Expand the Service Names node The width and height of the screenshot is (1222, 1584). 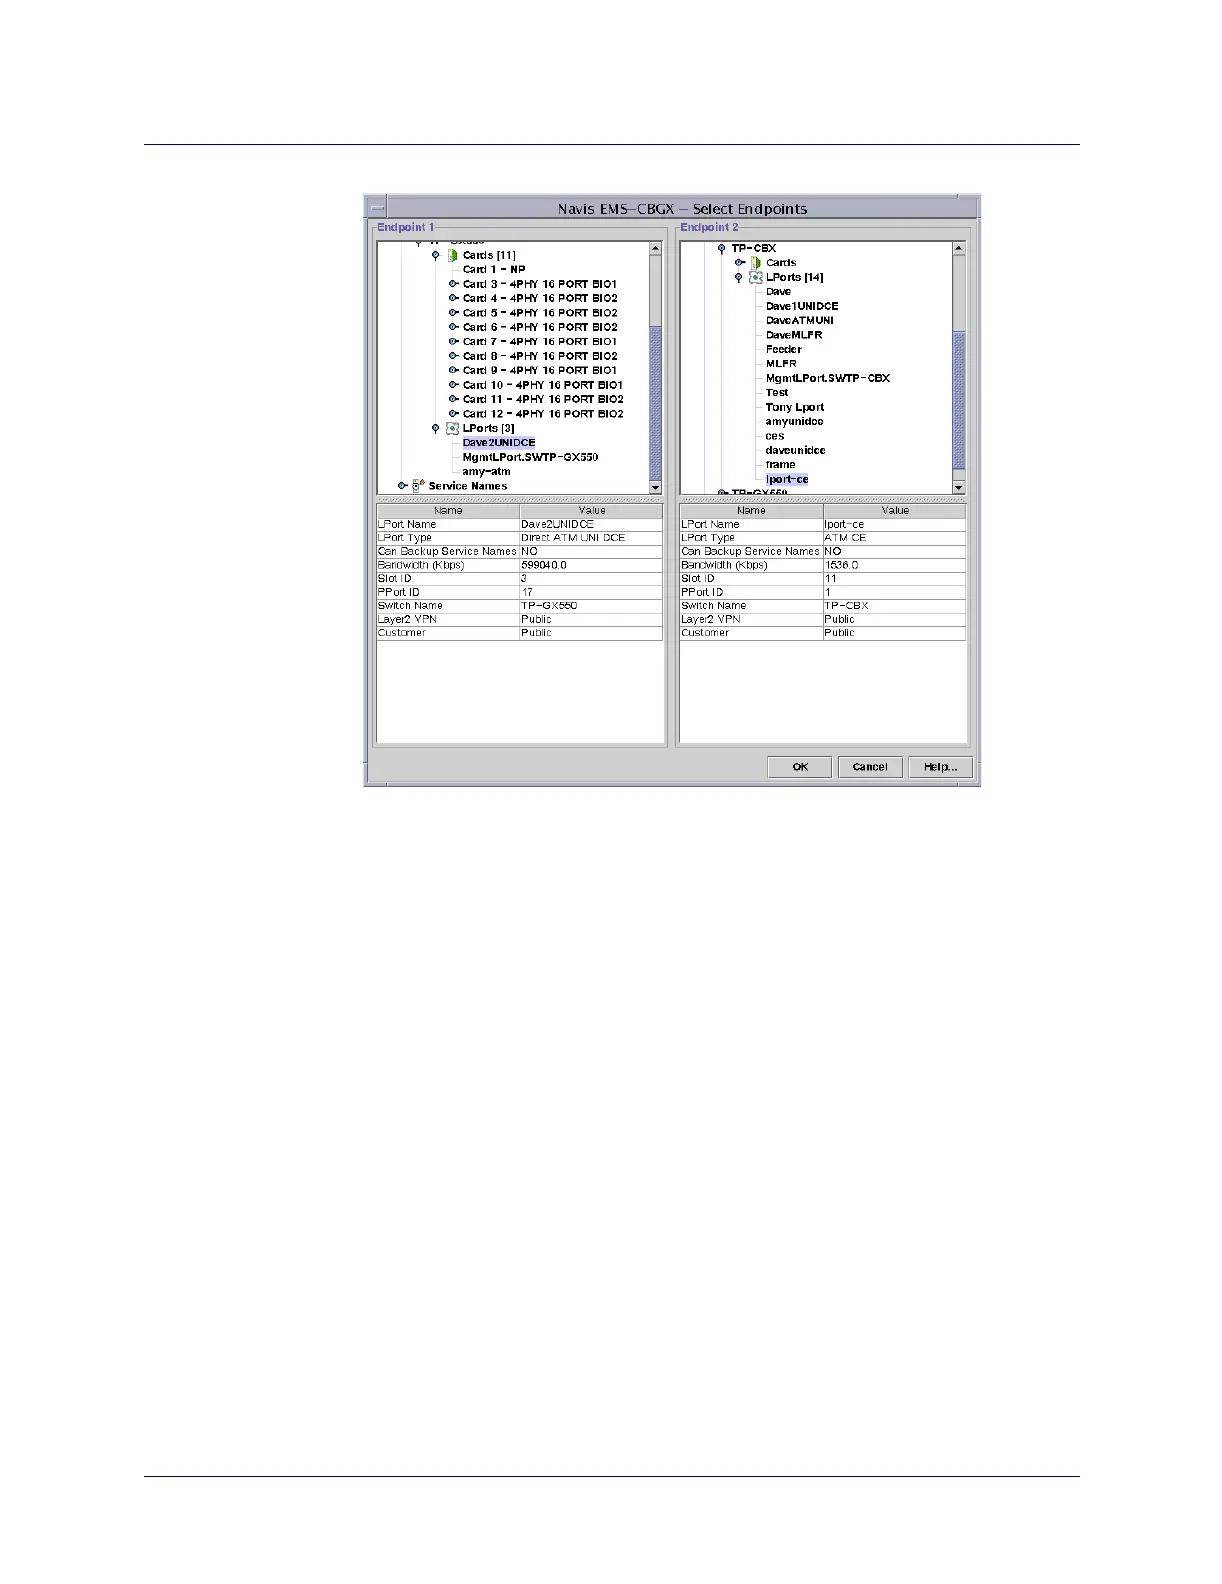[x=402, y=486]
